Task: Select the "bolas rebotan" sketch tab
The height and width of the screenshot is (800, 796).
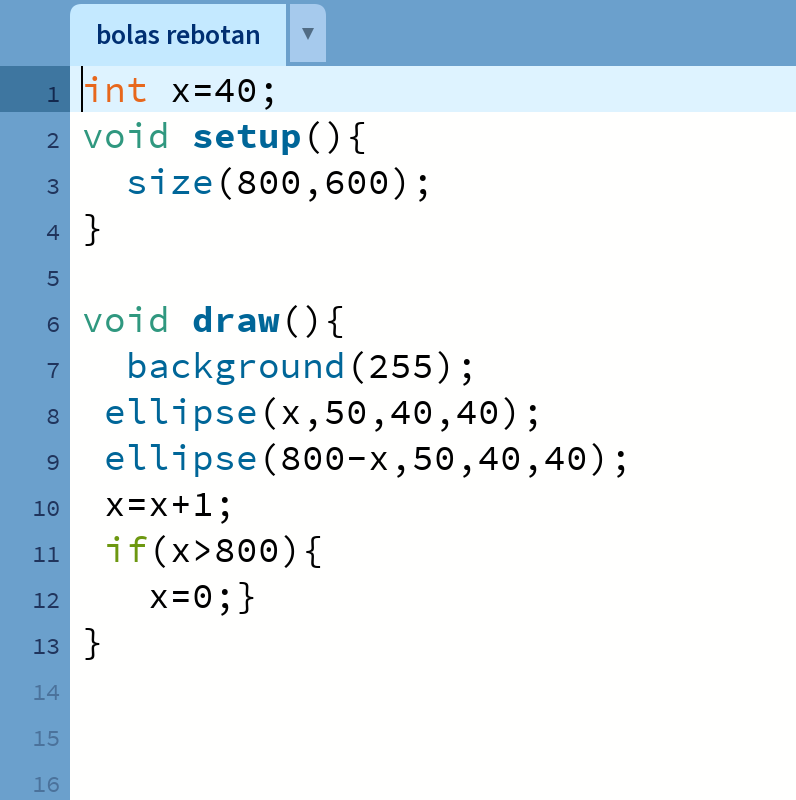Action: point(178,36)
